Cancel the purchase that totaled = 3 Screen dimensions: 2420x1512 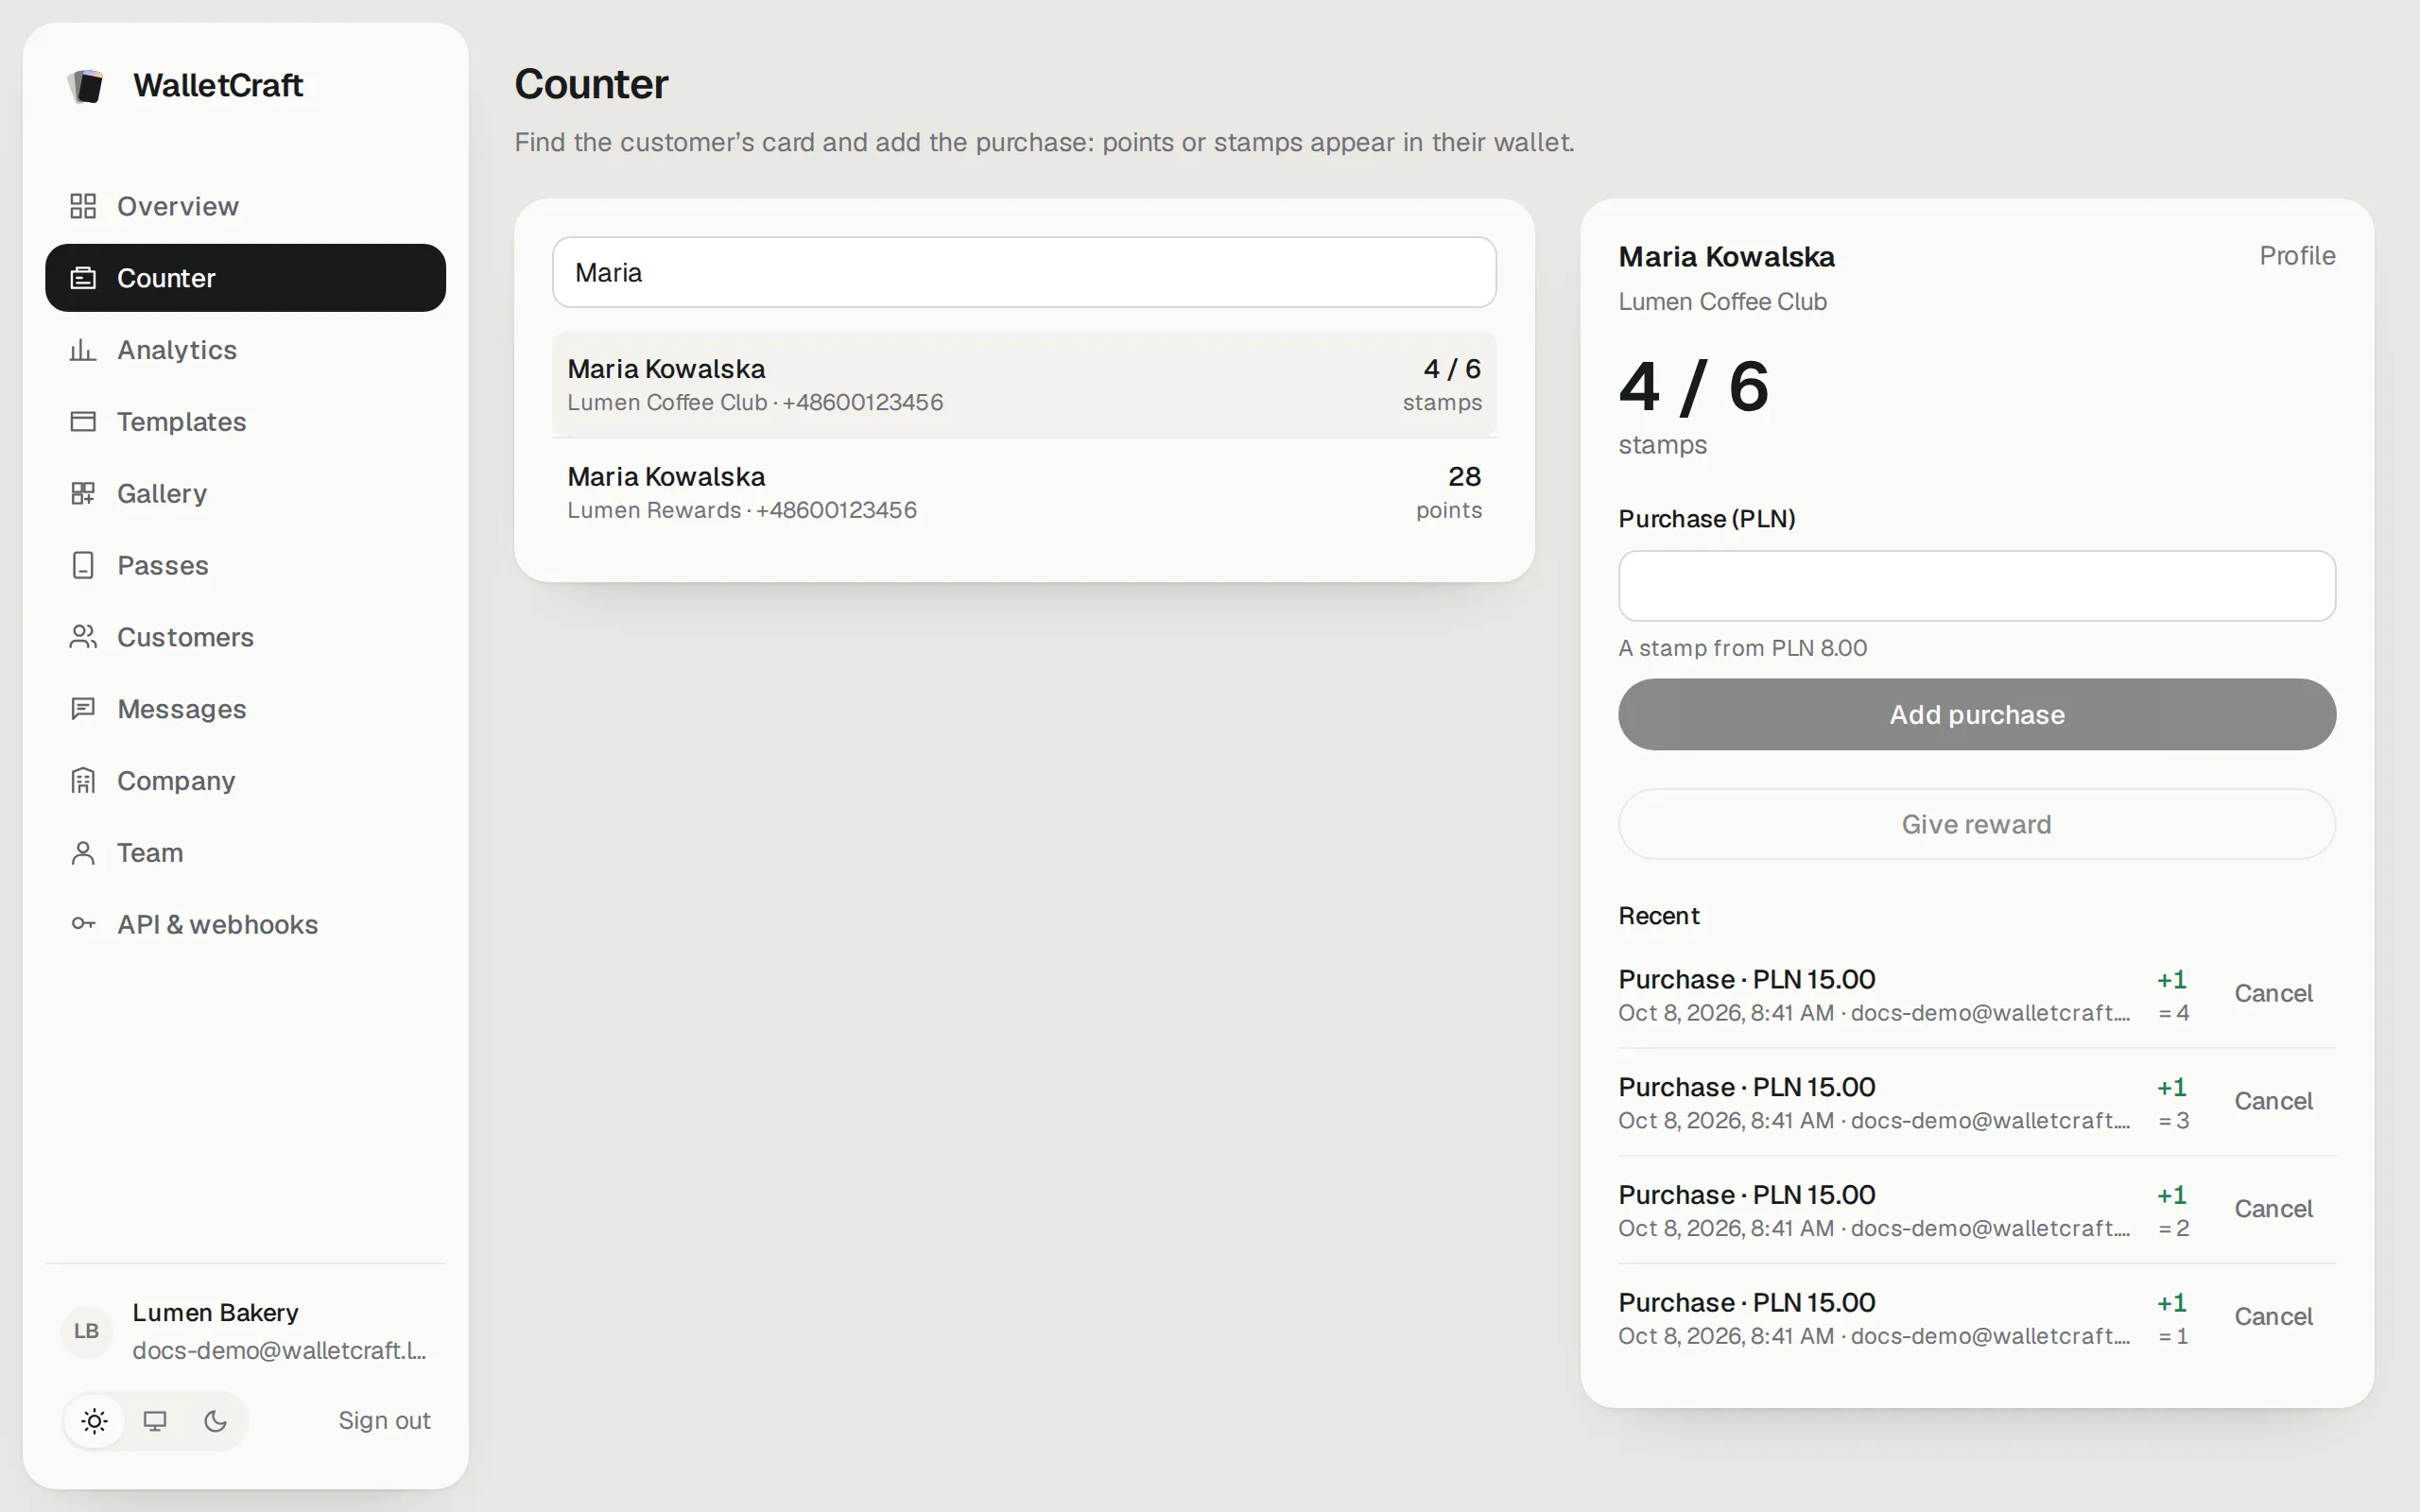pyautogui.click(x=2273, y=1101)
